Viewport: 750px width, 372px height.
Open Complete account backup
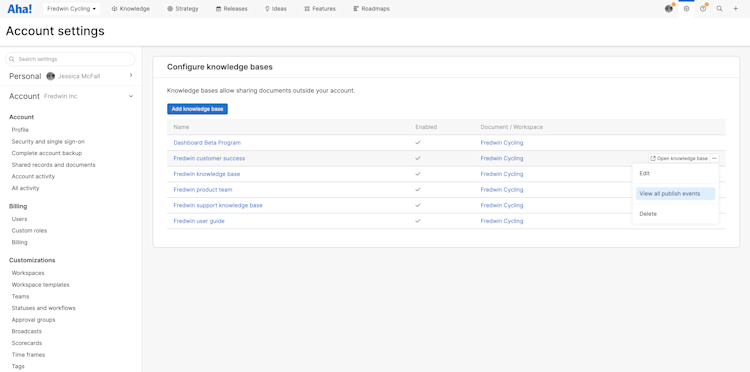pyautogui.click(x=47, y=153)
